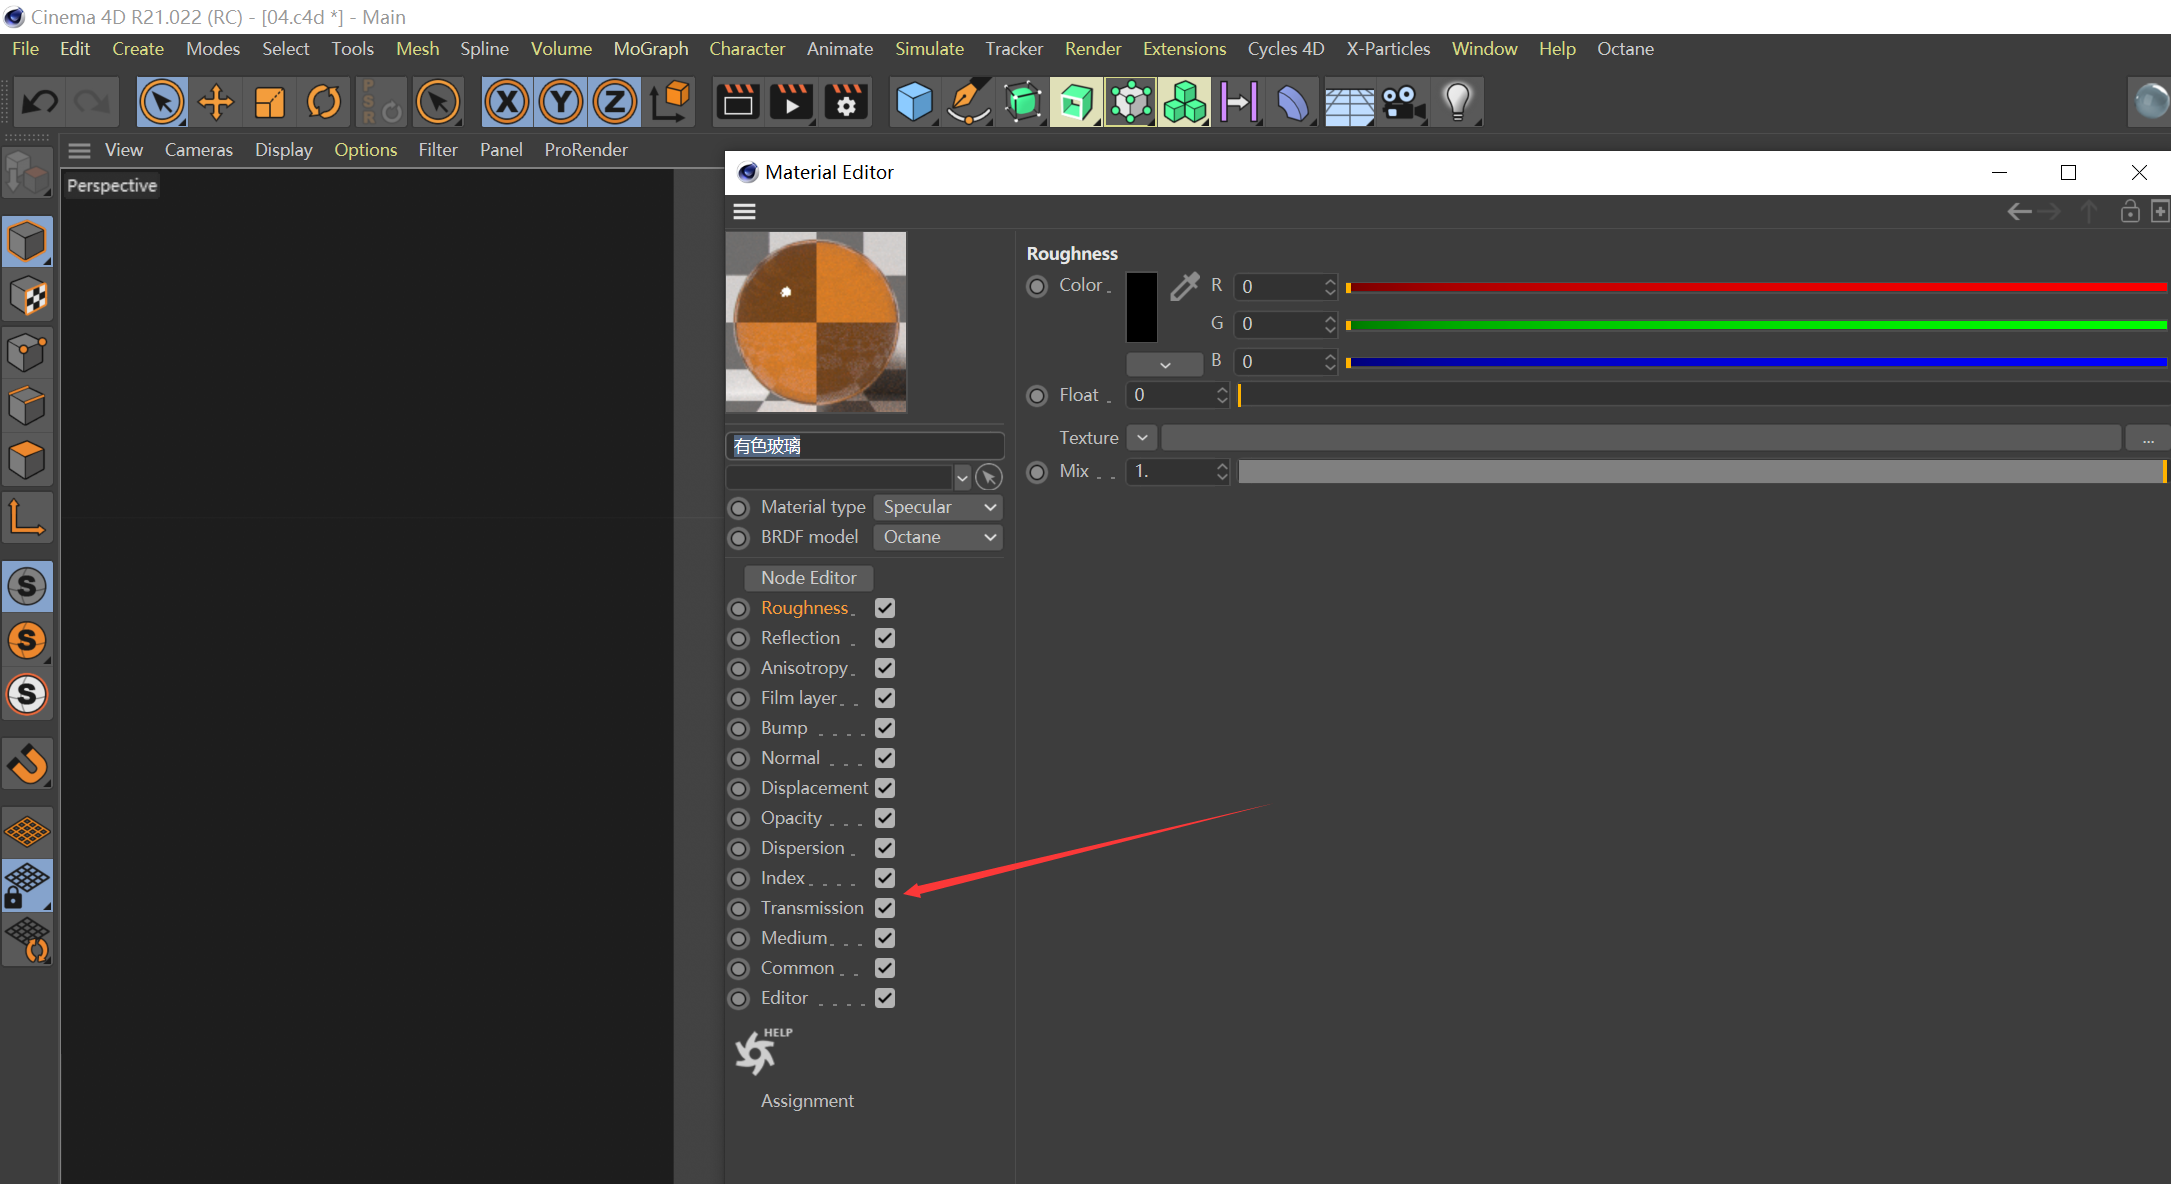Image resolution: width=2171 pixels, height=1184 pixels.
Task: Click the light bulb icon
Action: 1457,102
